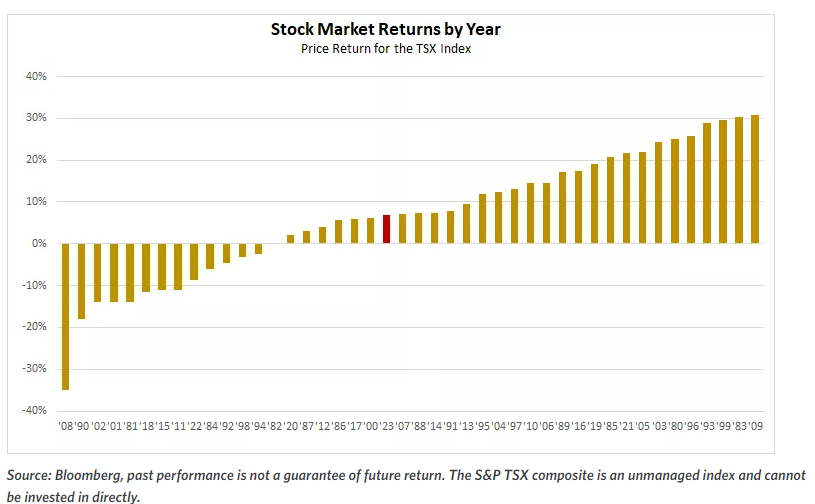
Task: Click the '22 negative return bar
Action: click(194, 261)
